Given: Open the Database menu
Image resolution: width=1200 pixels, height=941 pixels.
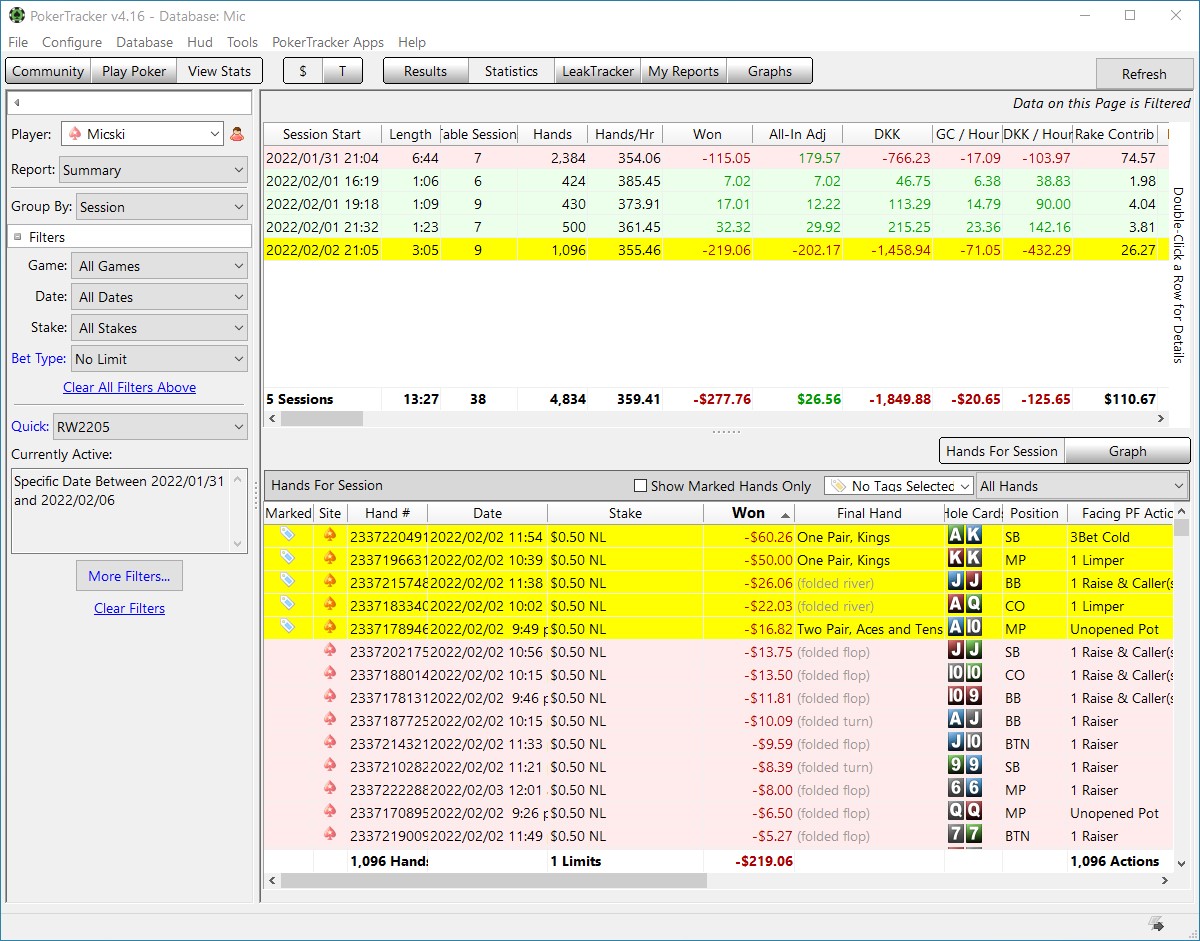Looking at the screenshot, I should point(144,42).
